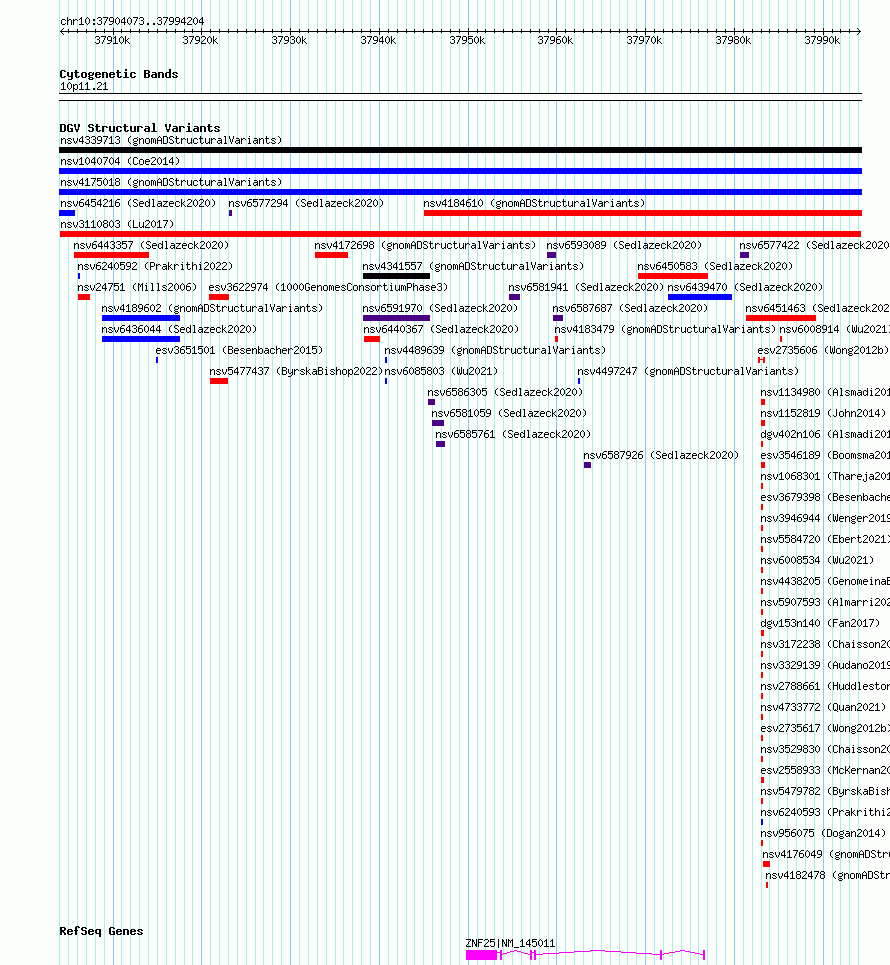
Task: Click esv3651501 (Besenbacher2015) label
Action: tap(239, 350)
